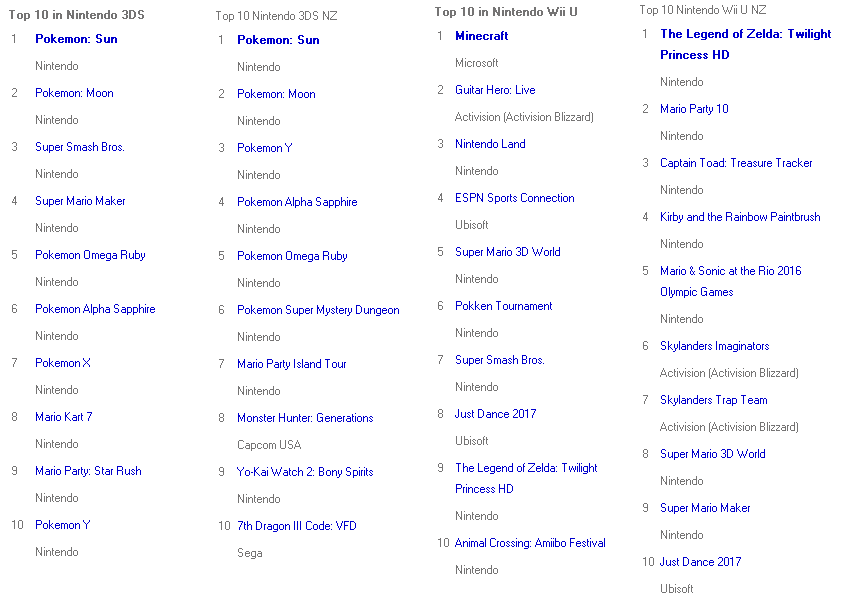Select Super Mario Maker in 3DS list
This screenshot has height=600, width=855.
click(x=80, y=201)
